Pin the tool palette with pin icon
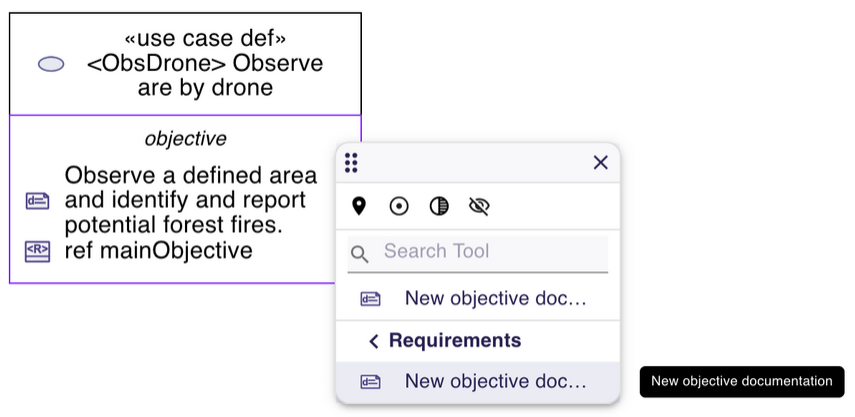Image resolution: width=855 pixels, height=417 pixels. tap(359, 206)
